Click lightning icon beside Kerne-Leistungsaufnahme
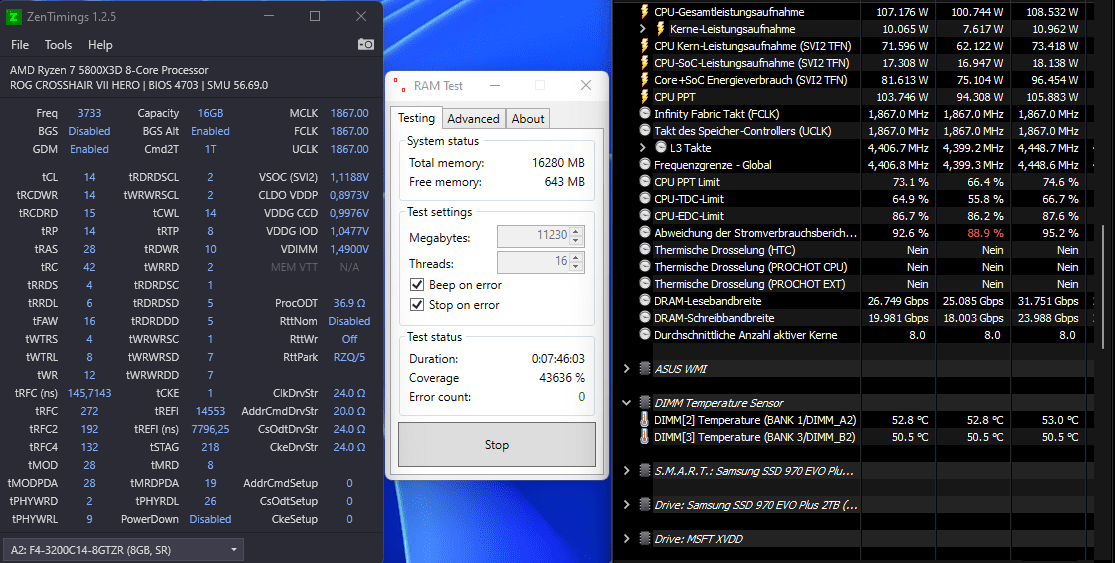The height and width of the screenshot is (563, 1115). pos(660,28)
